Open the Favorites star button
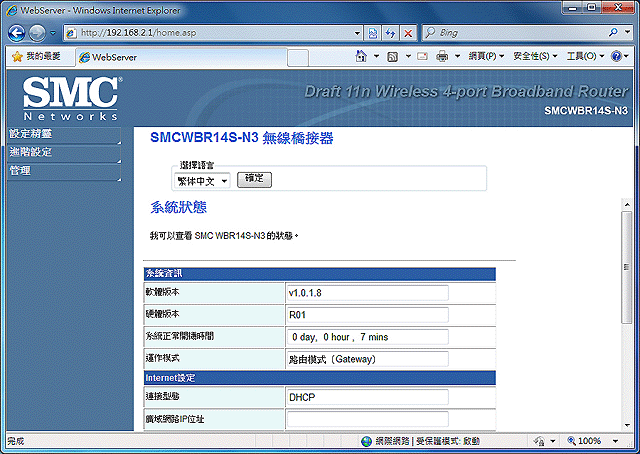The height and width of the screenshot is (454, 640). [36, 56]
